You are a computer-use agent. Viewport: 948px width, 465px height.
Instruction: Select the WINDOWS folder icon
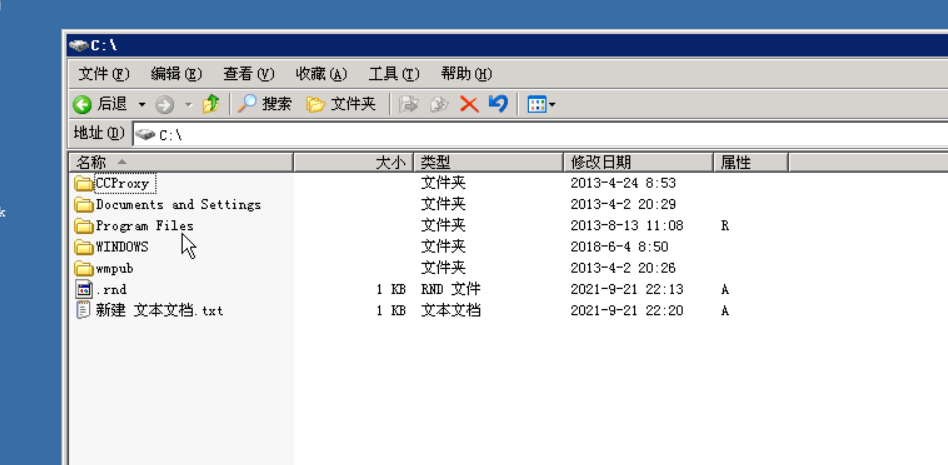(x=84, y=247)
